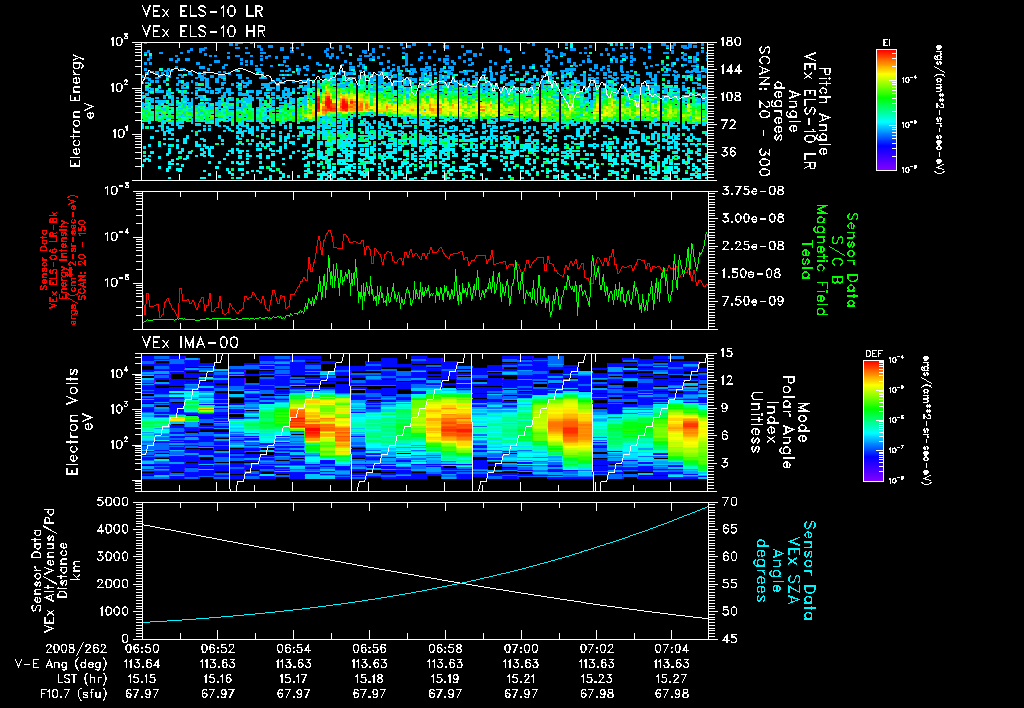The height and width of the screenshot is (708, 1024).
Task: Click the 'Polar Angle Index' axis label
Action: 779,422
